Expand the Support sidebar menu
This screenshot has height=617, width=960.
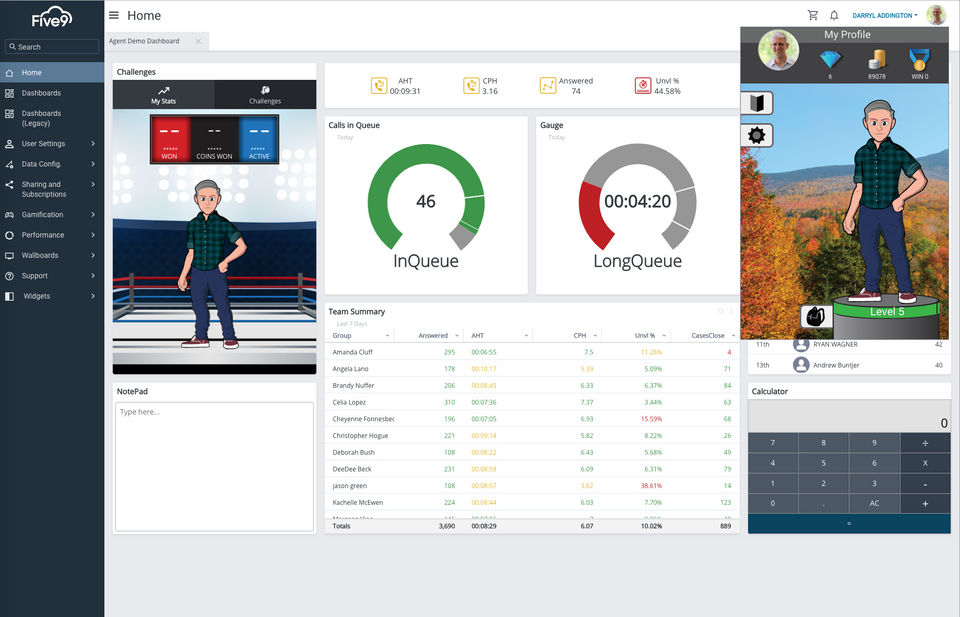(x=52, y=276)
